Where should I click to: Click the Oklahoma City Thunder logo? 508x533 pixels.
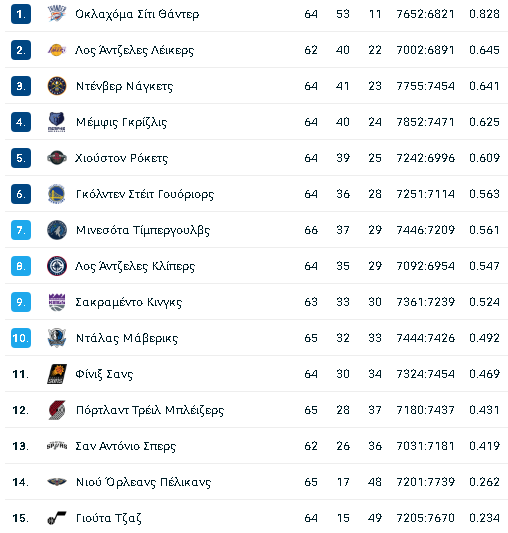click(x=56, y=14)
